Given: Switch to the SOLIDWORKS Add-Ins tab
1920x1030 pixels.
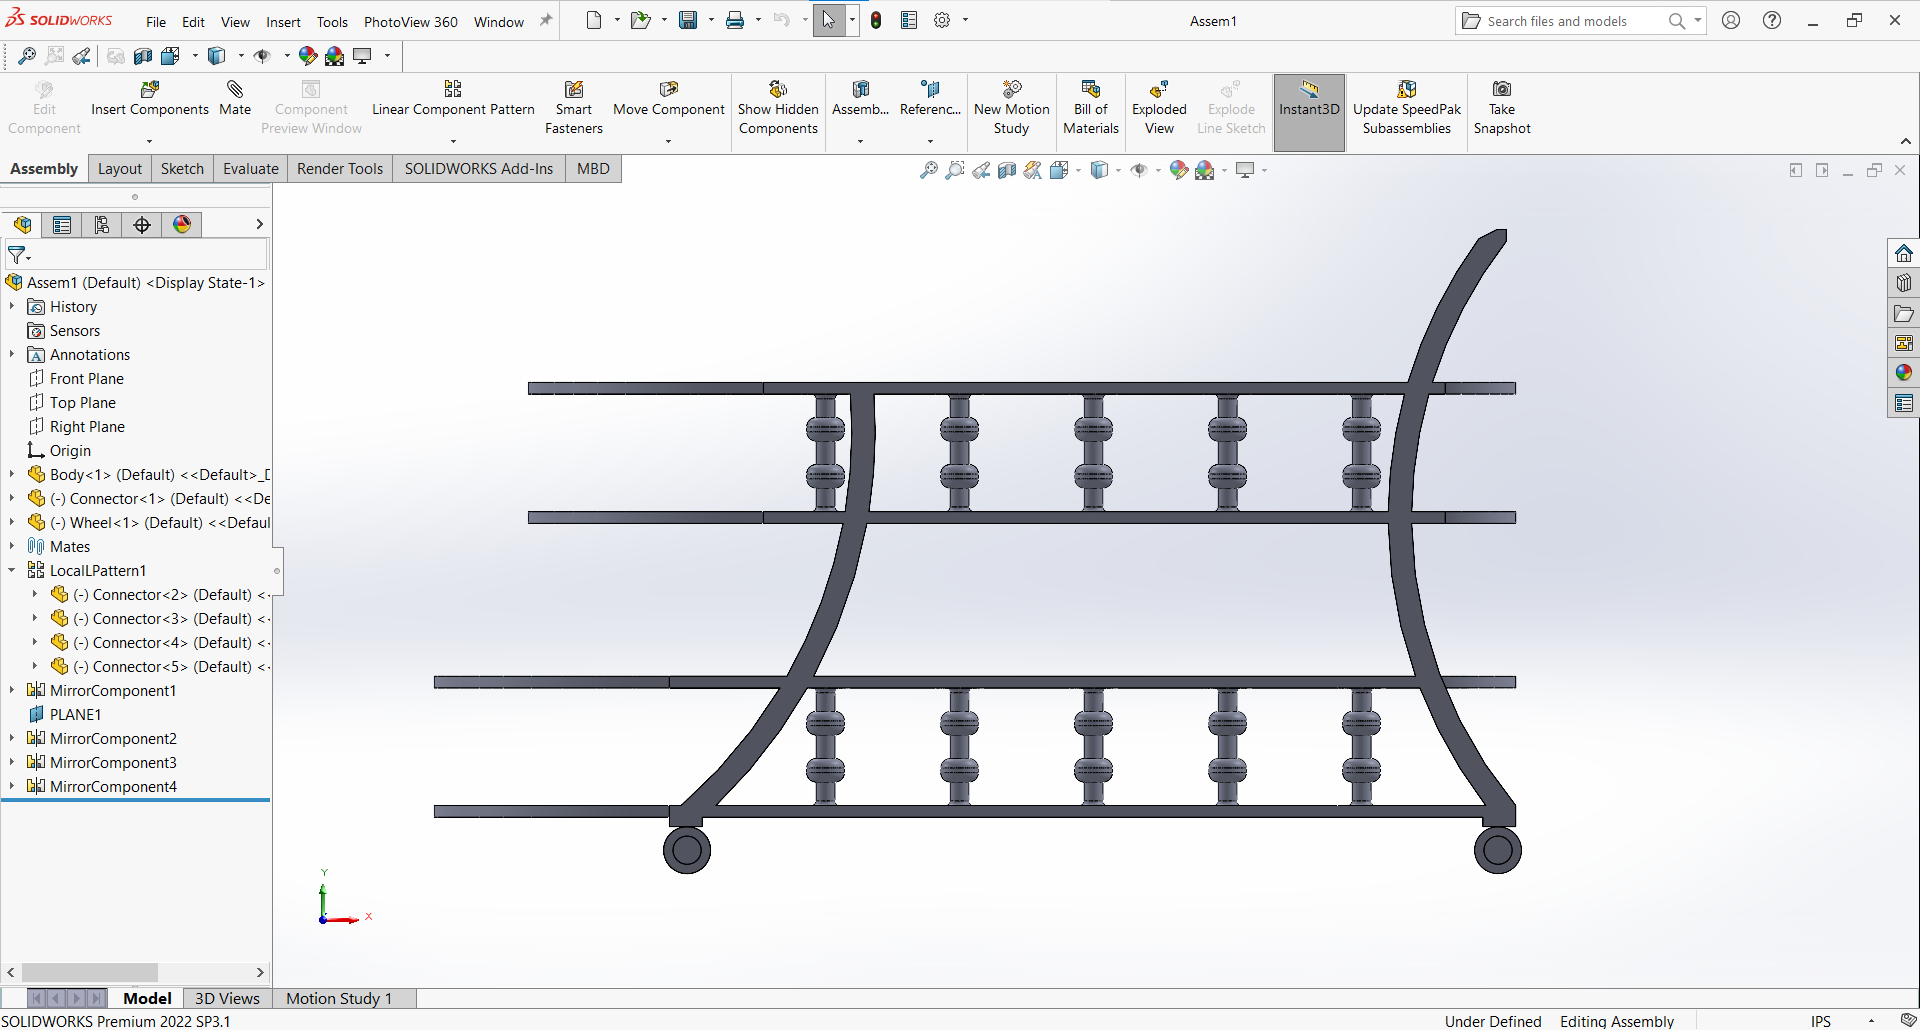Looking at the screenshot, I should pyautogui.click(x=479, y=169).
